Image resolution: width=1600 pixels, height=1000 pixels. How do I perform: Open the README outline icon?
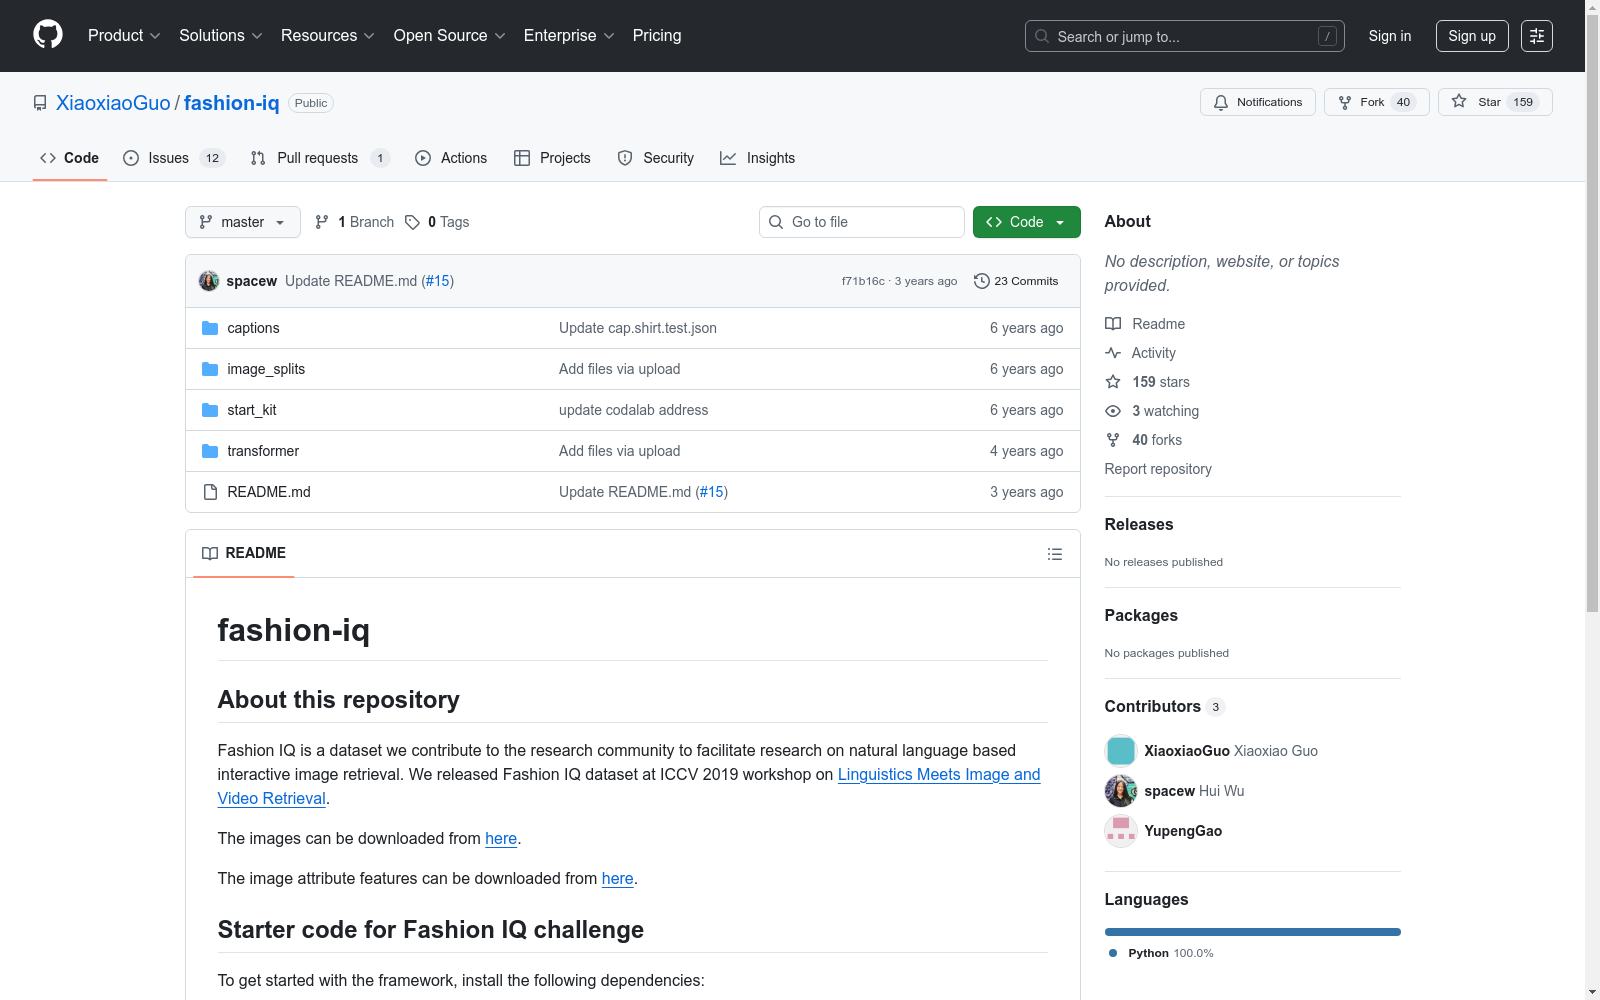(x=1055, y=554)
